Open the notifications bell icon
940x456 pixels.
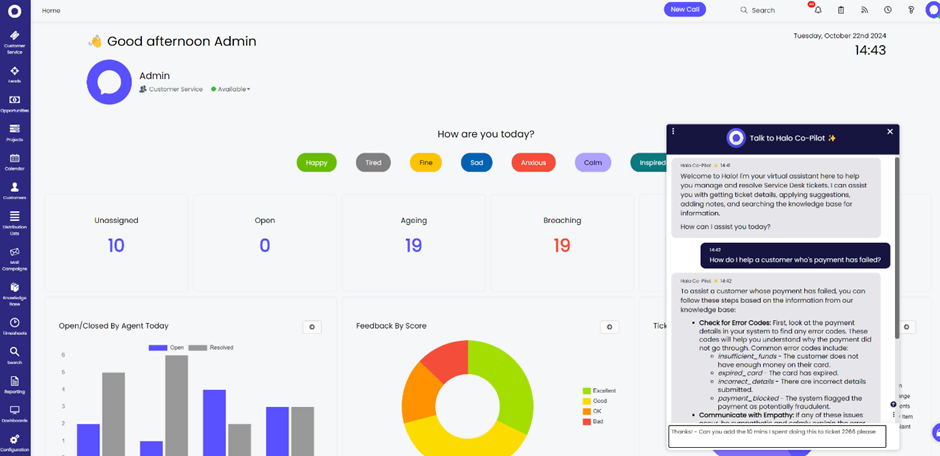817,10
